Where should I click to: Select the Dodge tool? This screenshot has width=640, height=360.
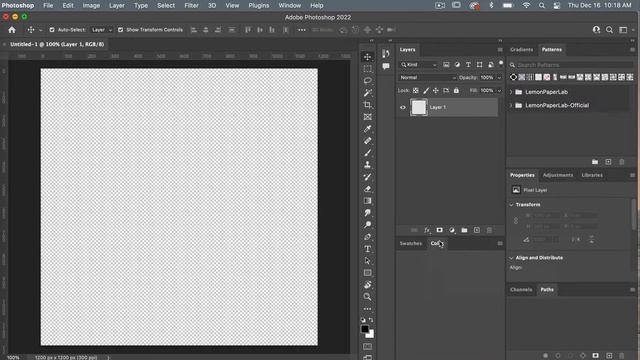coord(367,225)
